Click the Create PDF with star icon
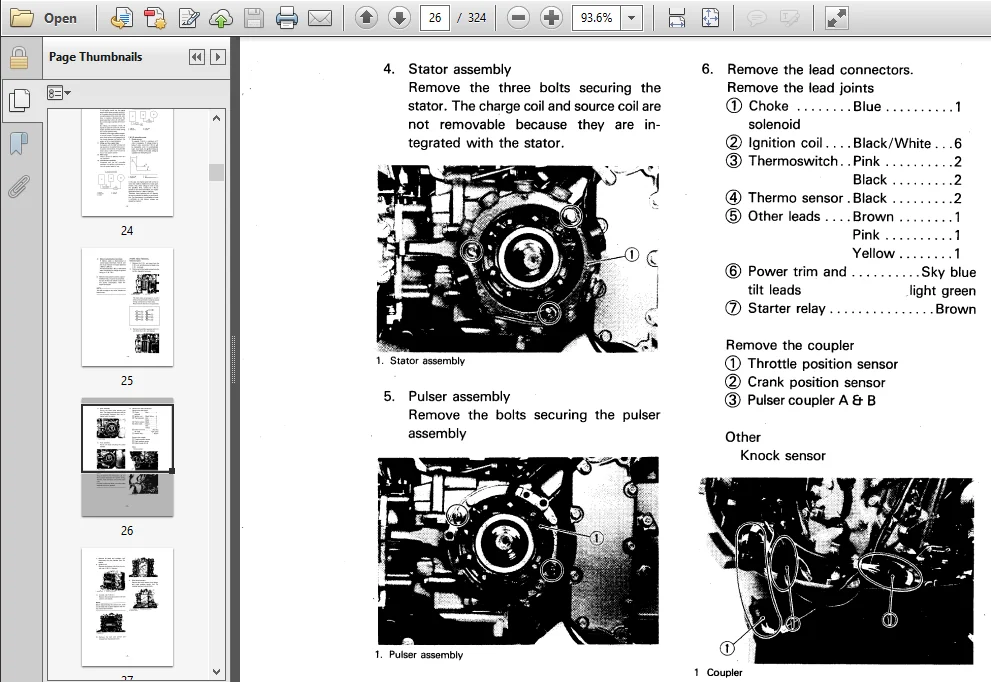The width and height of the screenshot is (991, 682). tap(155, 18)
